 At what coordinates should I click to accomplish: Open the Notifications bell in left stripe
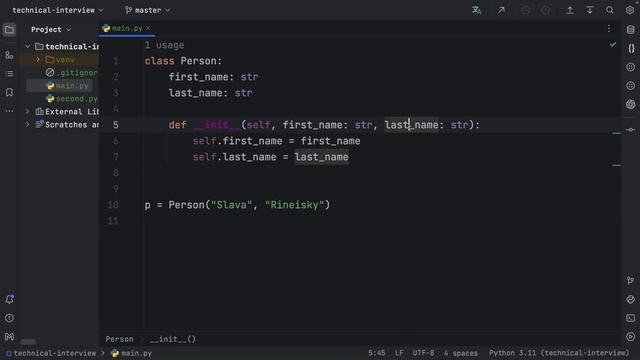[x=9, y=299]
